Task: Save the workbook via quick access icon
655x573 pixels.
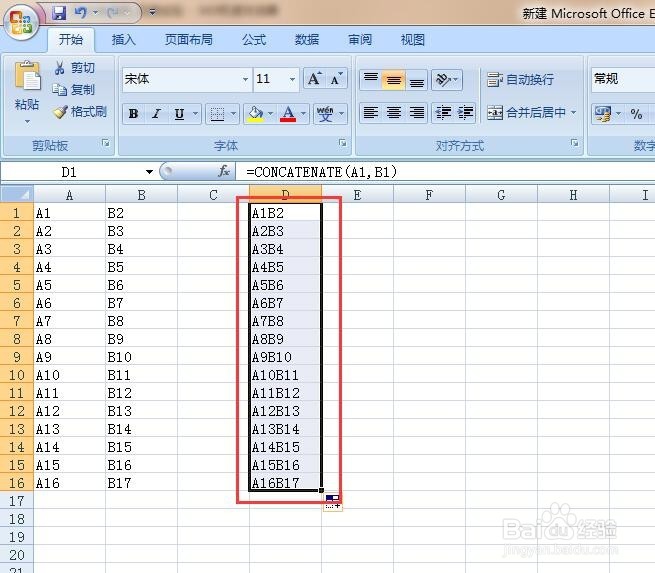Action: click(x=59, y=13)
